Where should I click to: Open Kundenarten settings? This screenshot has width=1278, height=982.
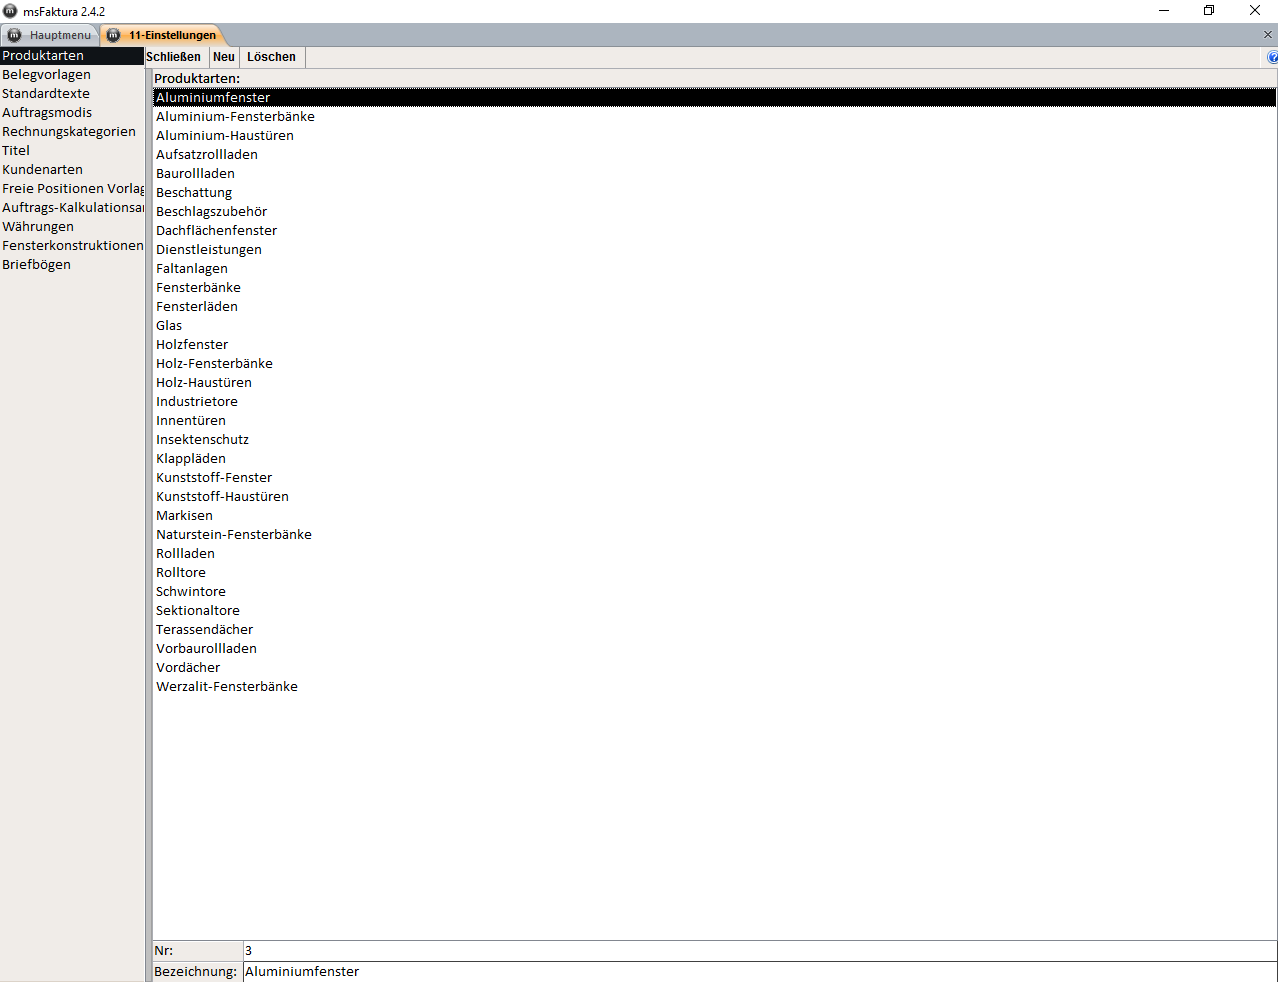point(72,170)
